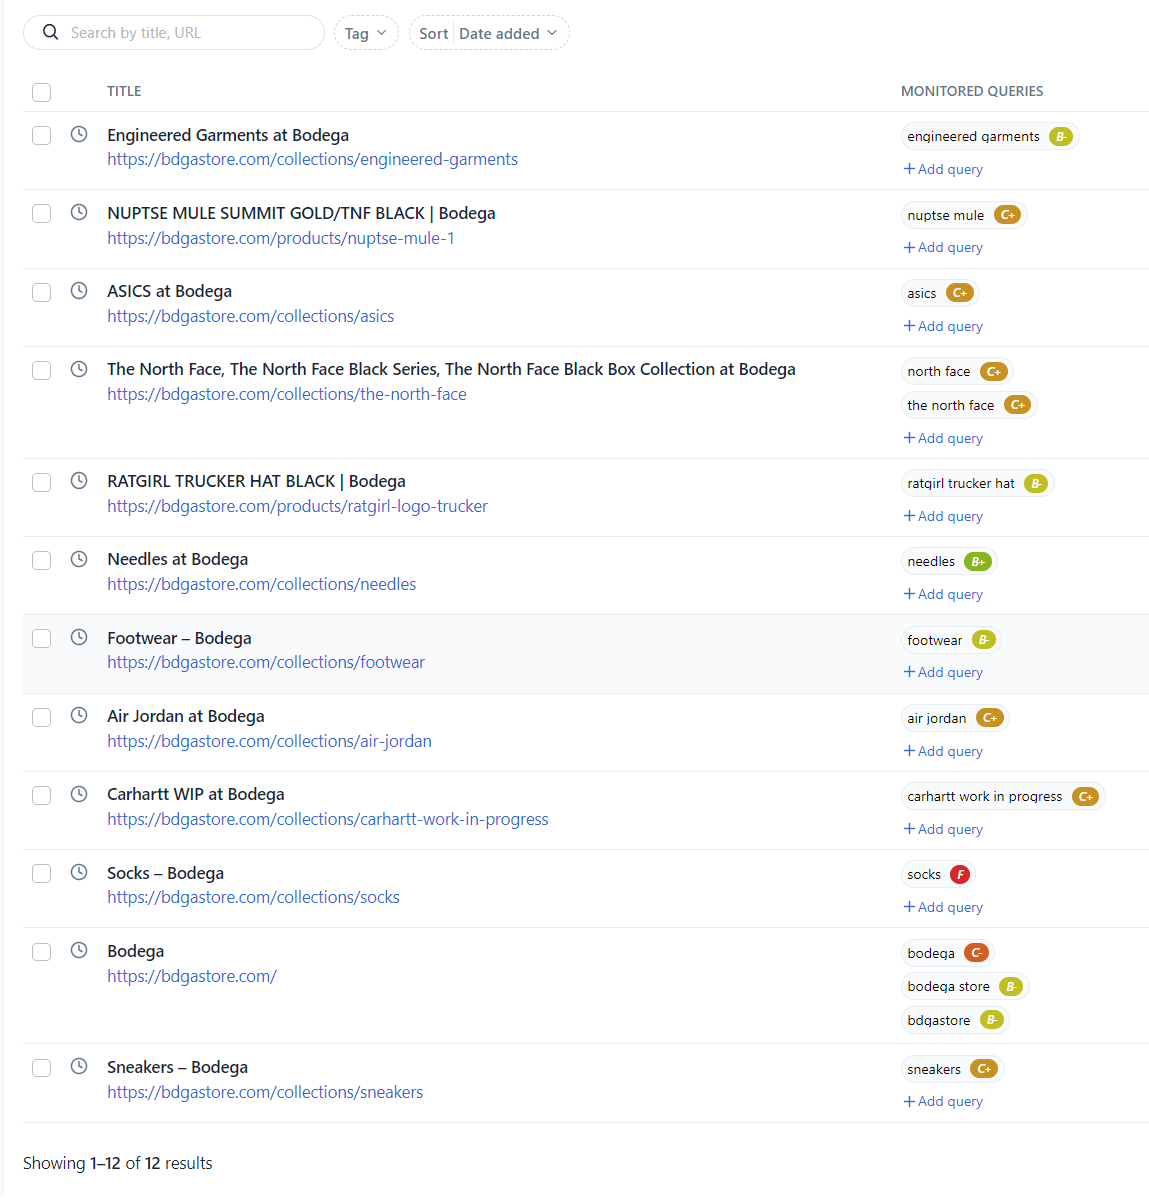
Task: Click clock icon beside Needles at Bodega
Action: click(79, 559)
